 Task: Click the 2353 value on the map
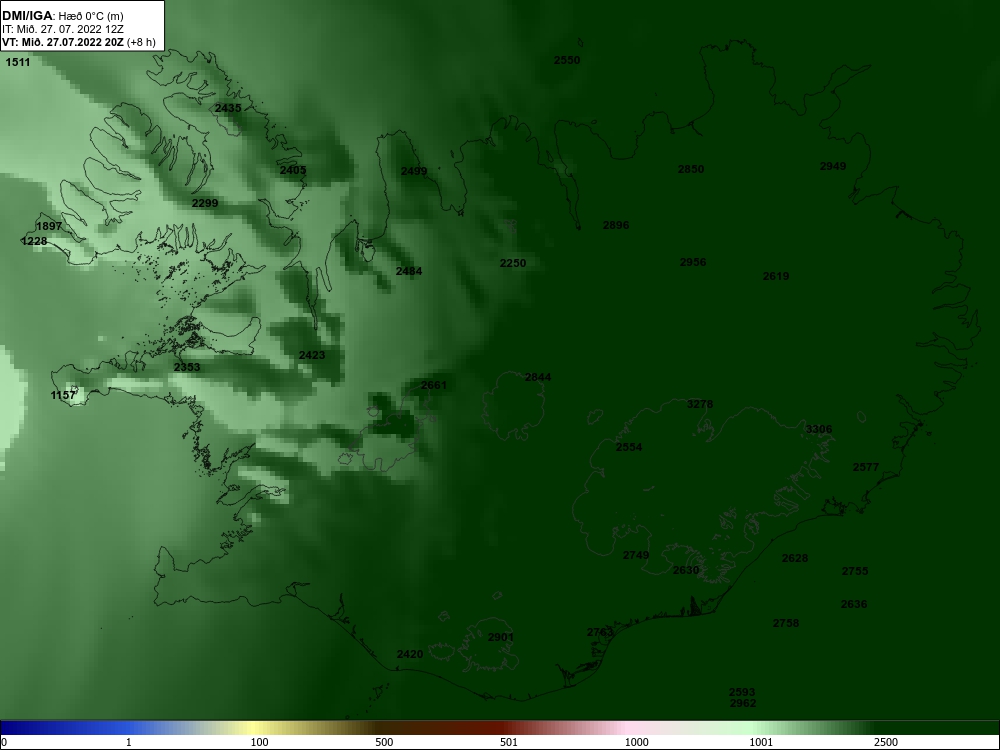[187, 367]
